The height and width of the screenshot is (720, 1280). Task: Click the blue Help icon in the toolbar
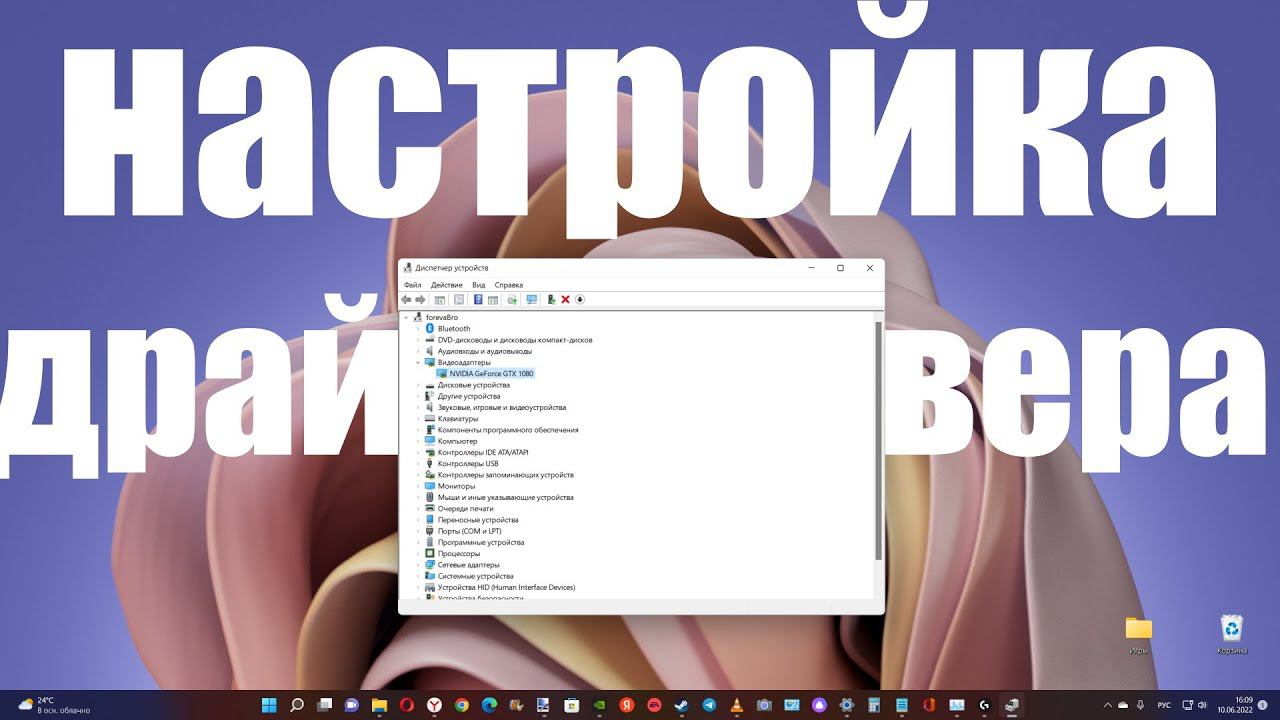tap(478, 299)
